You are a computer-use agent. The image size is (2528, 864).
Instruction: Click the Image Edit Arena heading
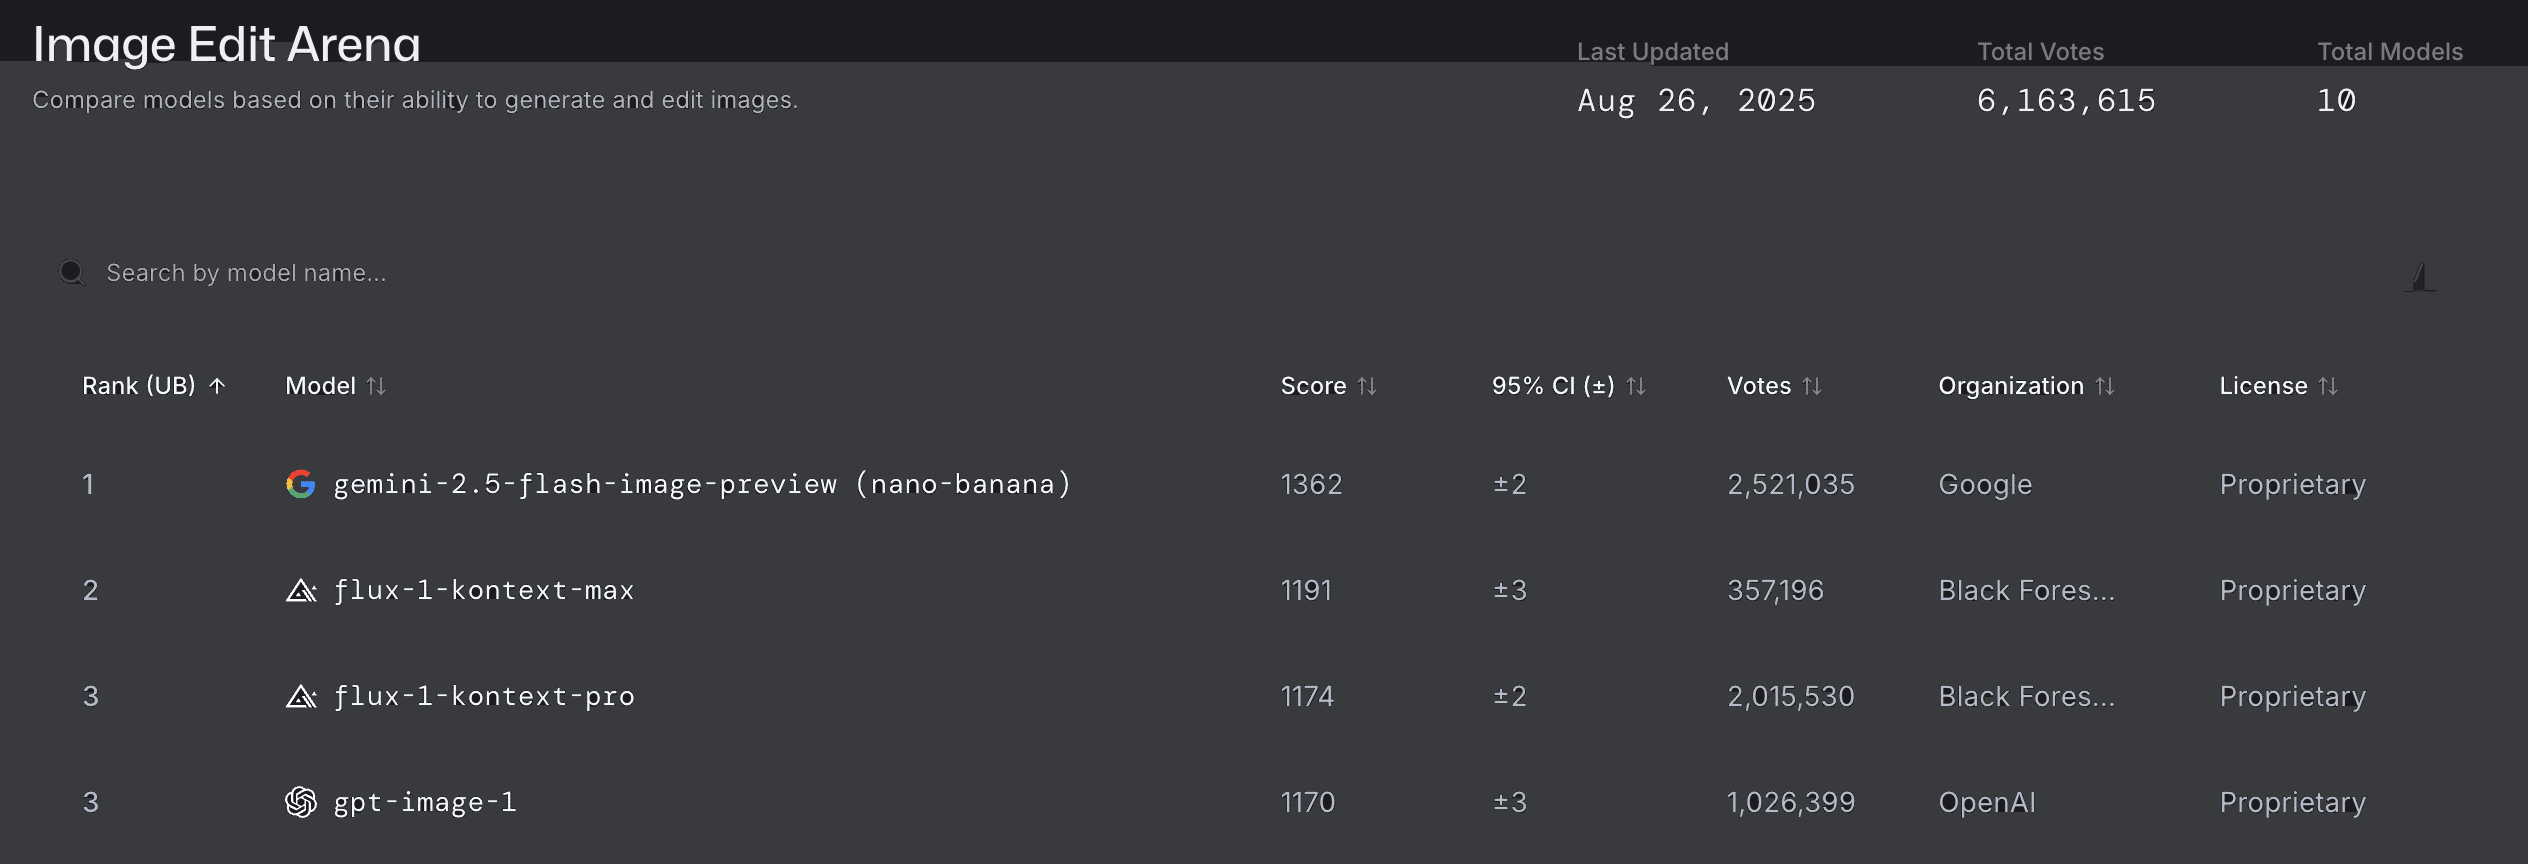227,45
